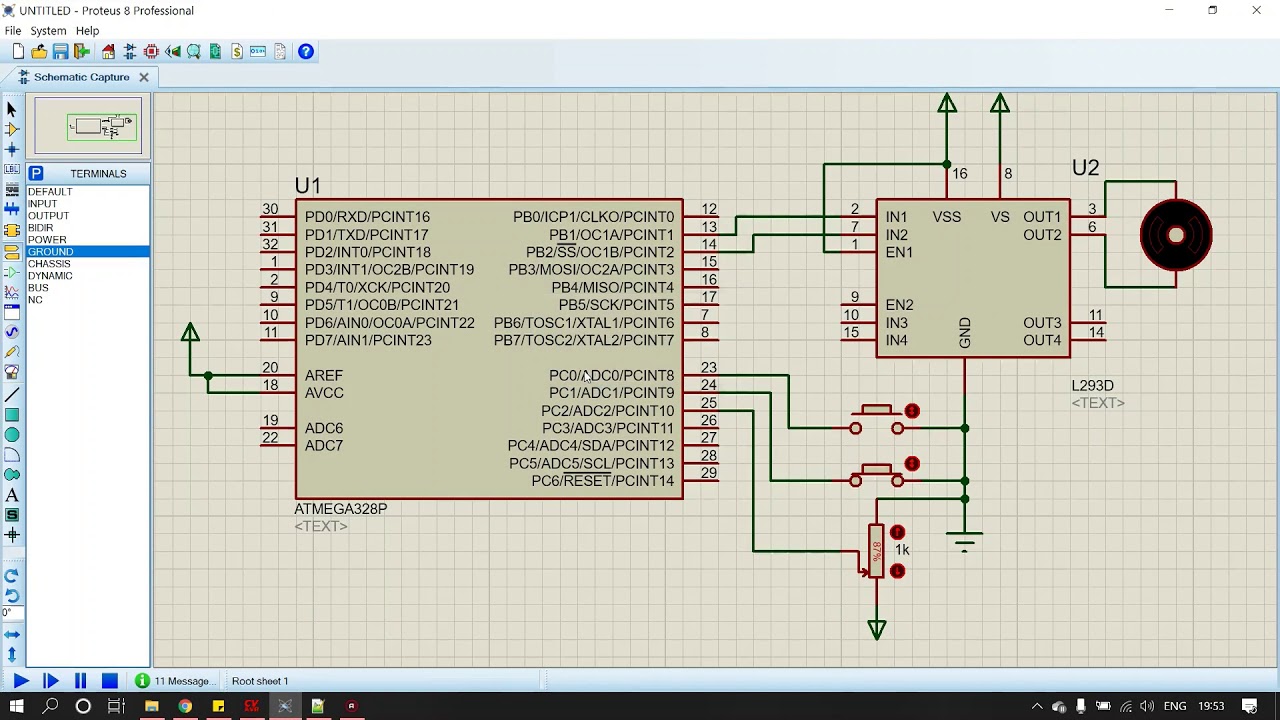Stop the simulation

pyautogui.click(x=110, y=681)
